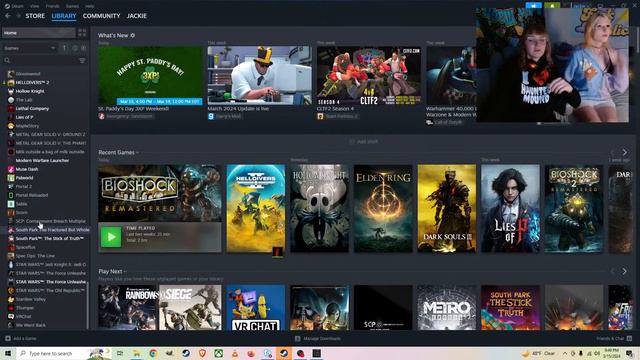Click the Portal 2 list icon
640x360 pixels.
(x=11, y=187)
